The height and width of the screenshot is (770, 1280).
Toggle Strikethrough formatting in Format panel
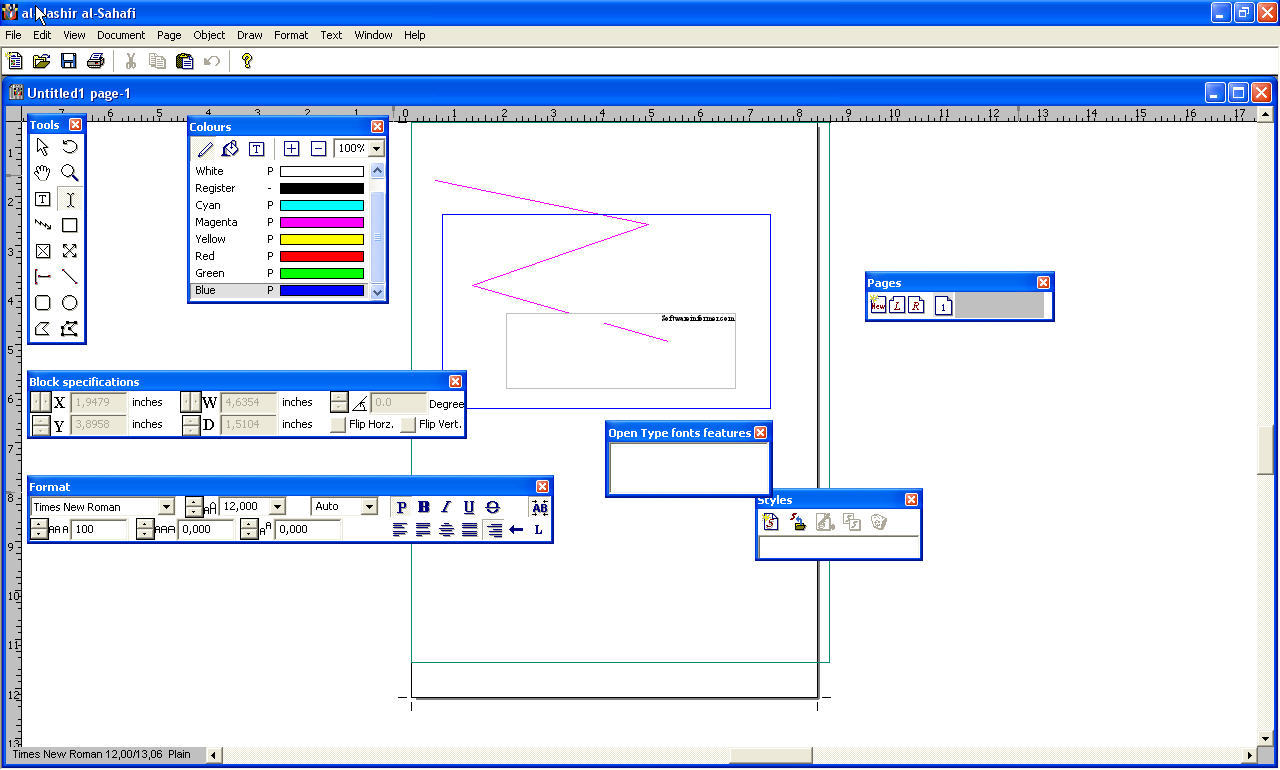(x=492, y=507)
